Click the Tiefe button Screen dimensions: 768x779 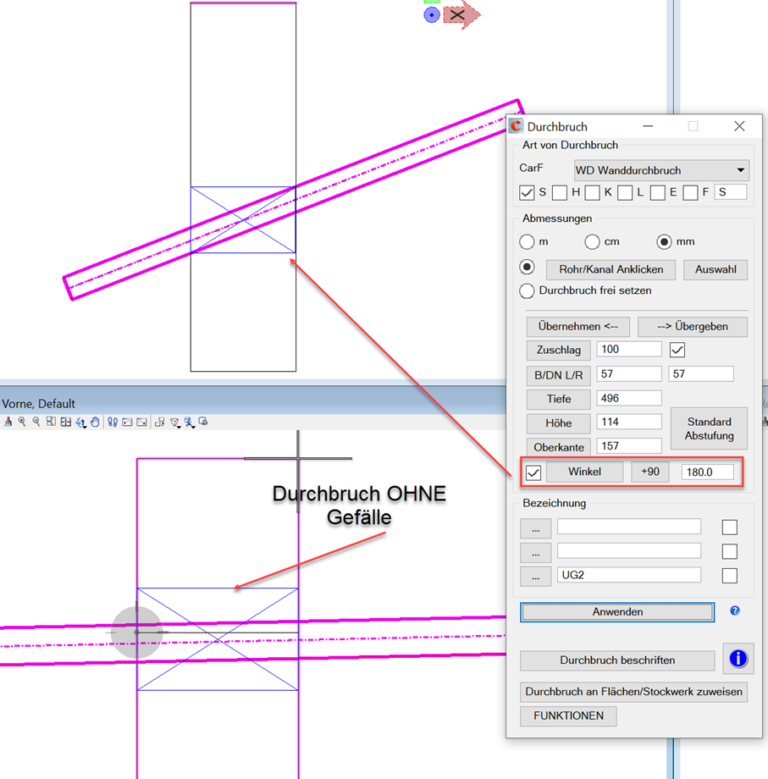click(x=558, y=399)
